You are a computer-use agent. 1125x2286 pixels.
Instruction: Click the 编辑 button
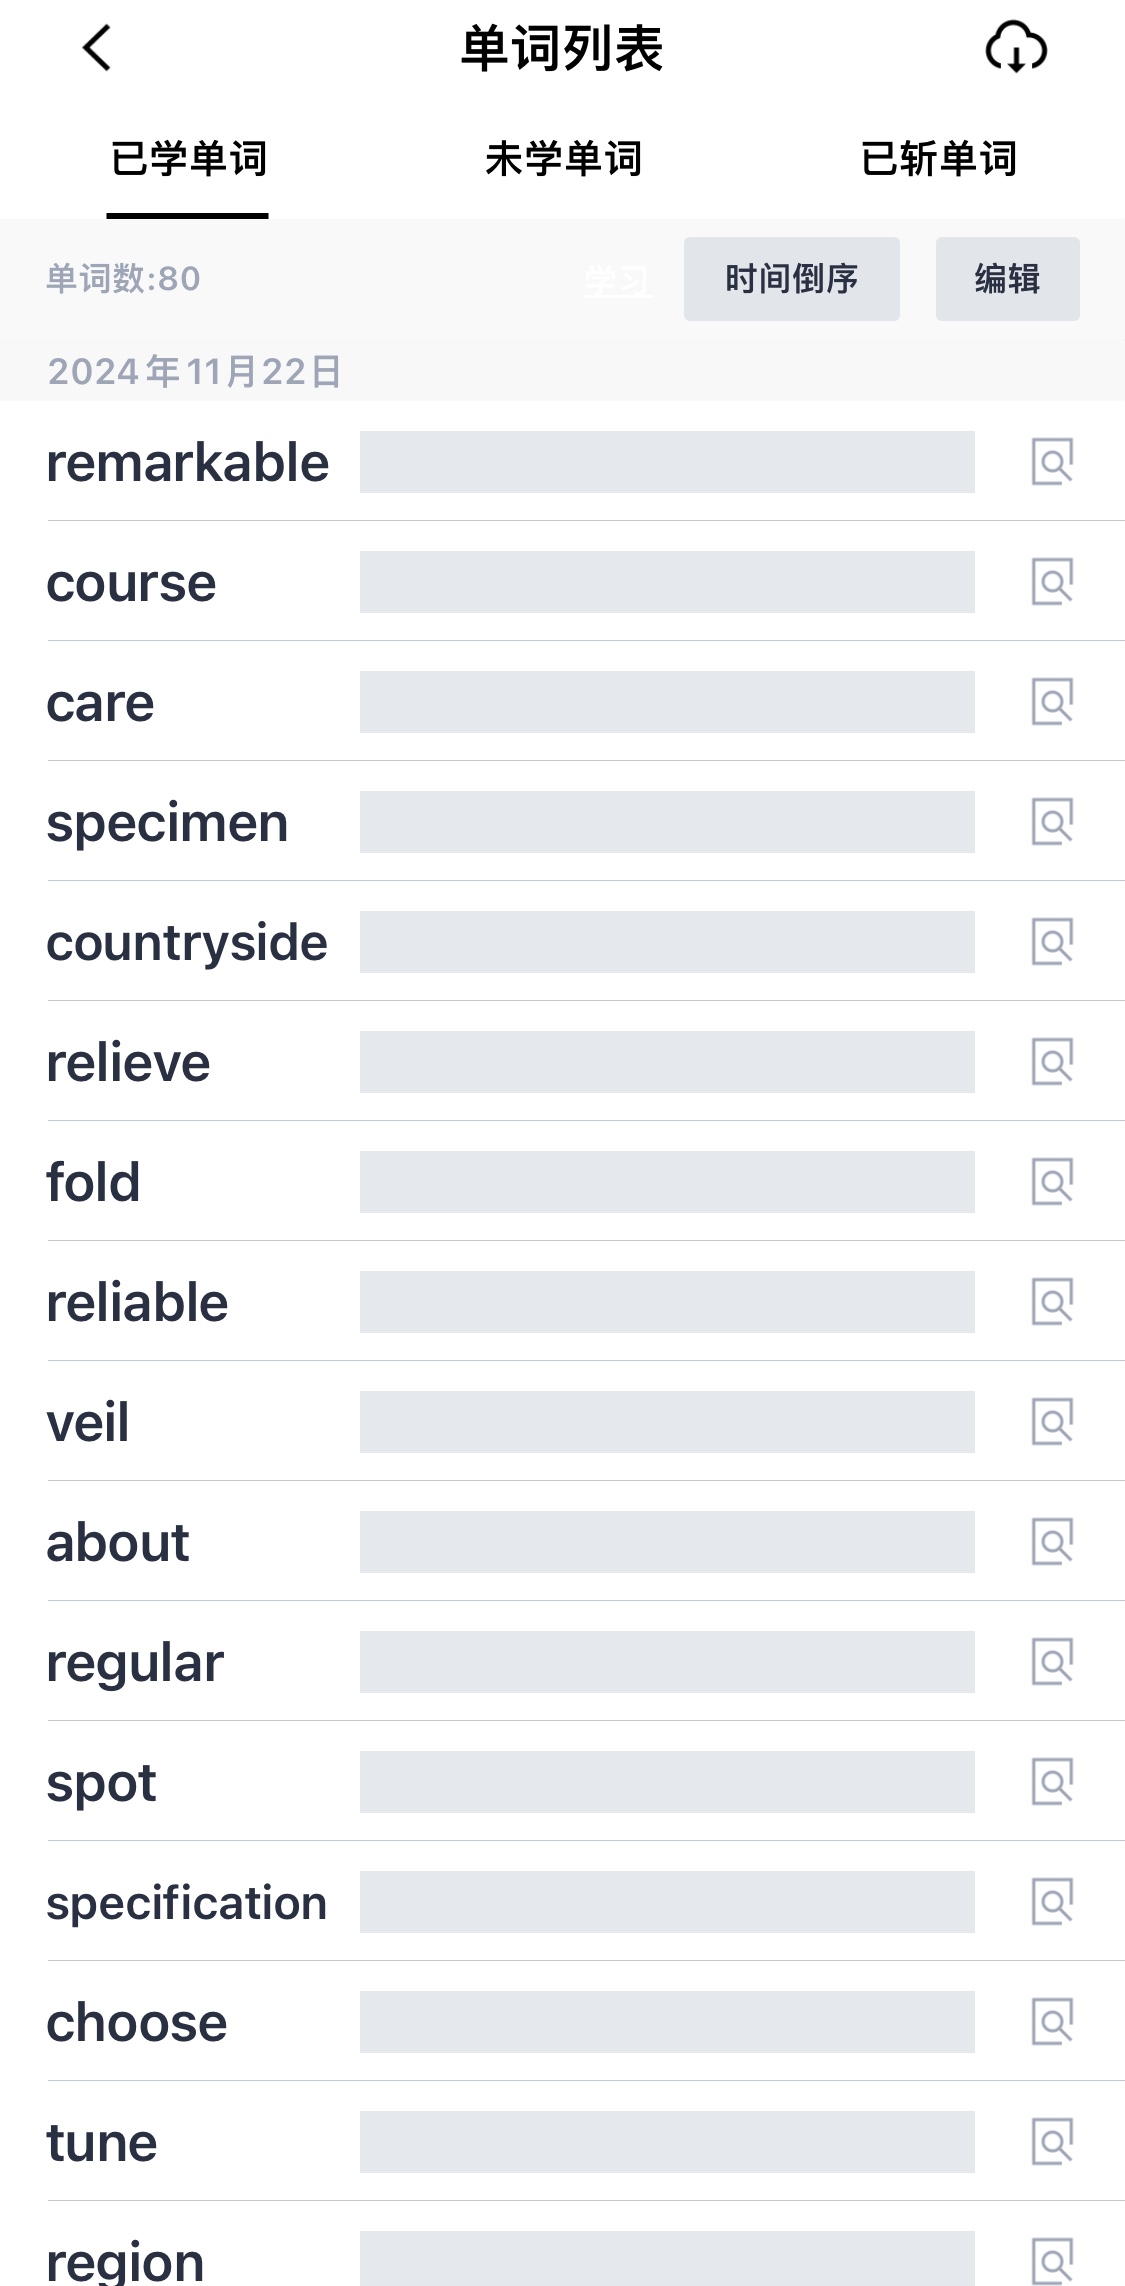pyautogui.click(x=1008, y=279)
